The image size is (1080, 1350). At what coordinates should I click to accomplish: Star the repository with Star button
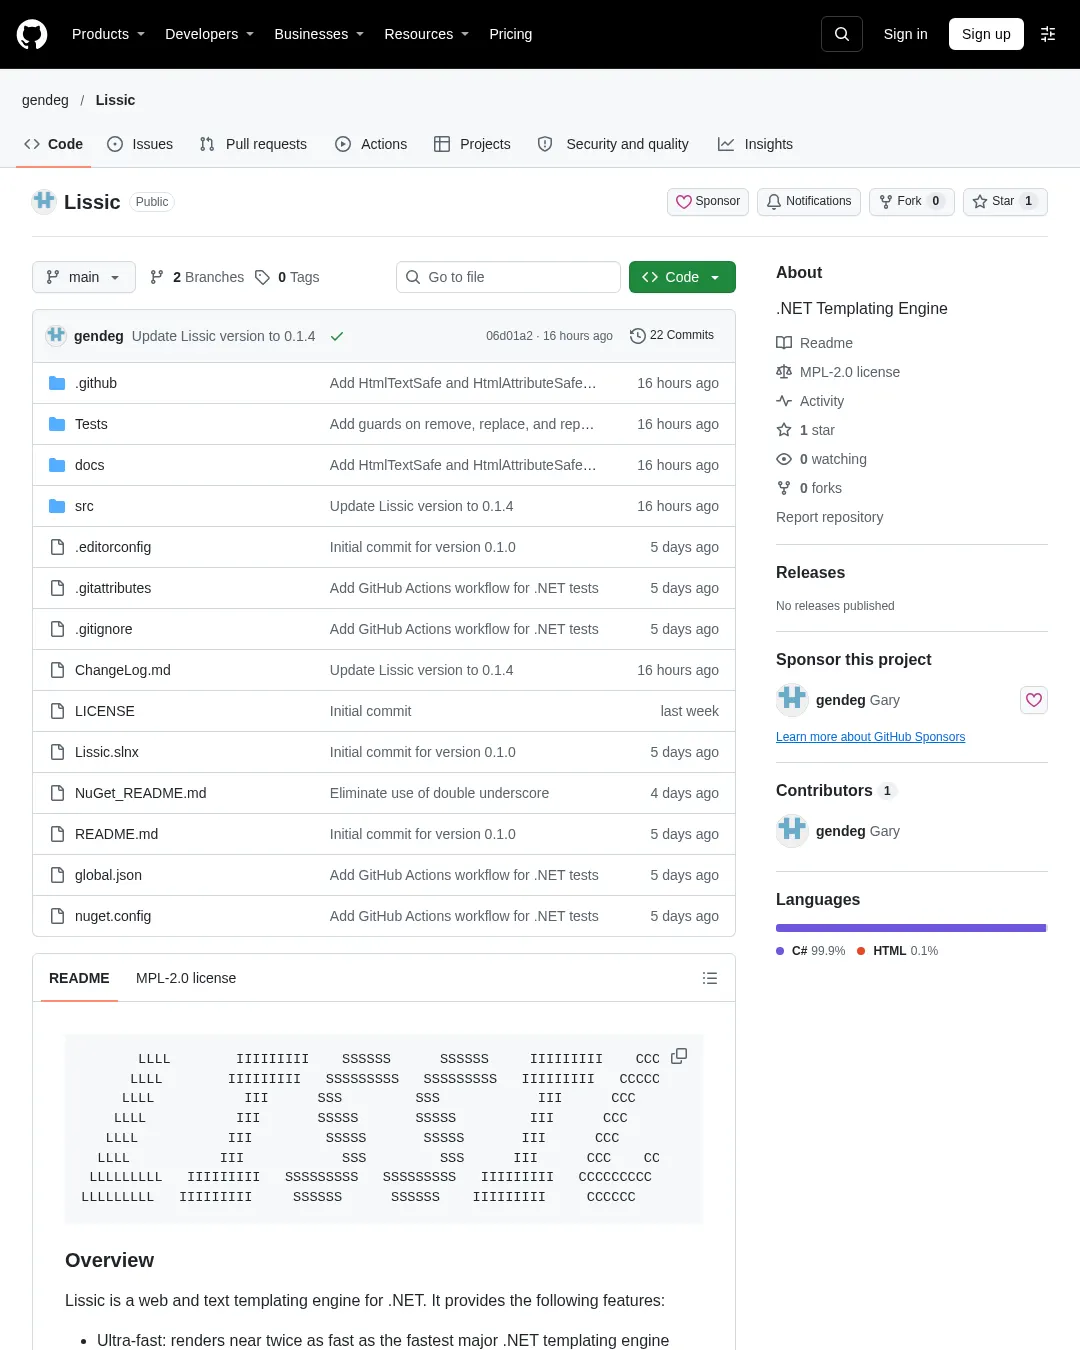[x=1005, y=201]
